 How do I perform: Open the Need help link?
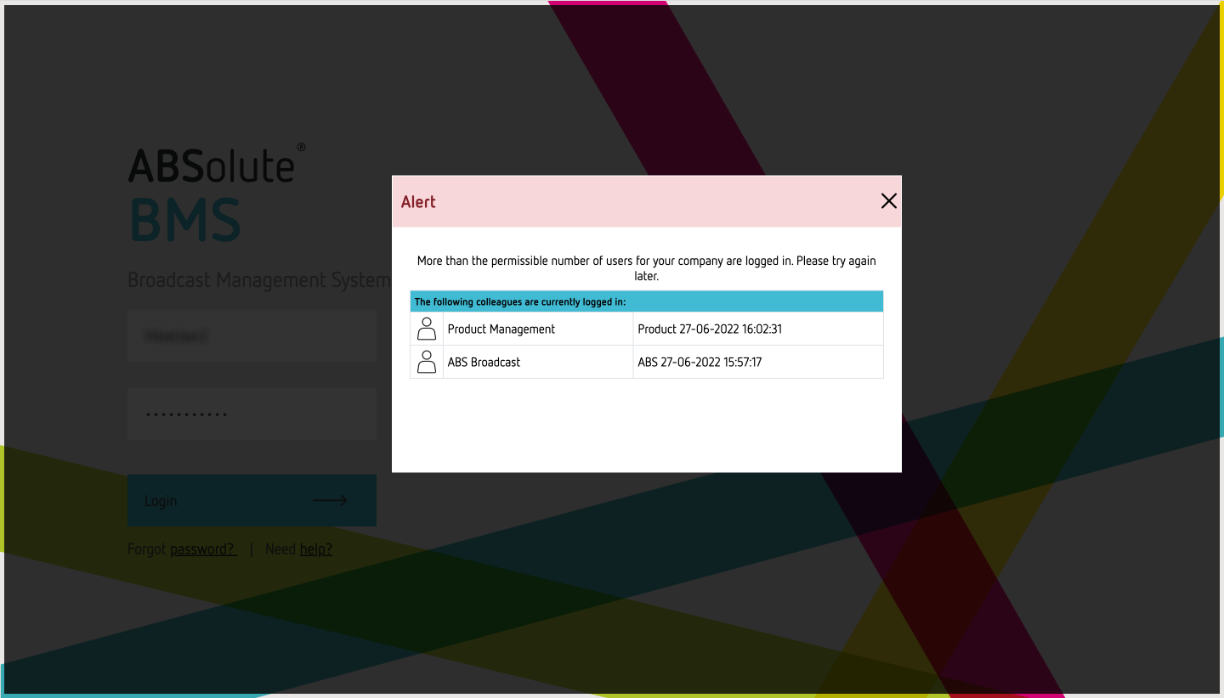[x=316, y=549]
